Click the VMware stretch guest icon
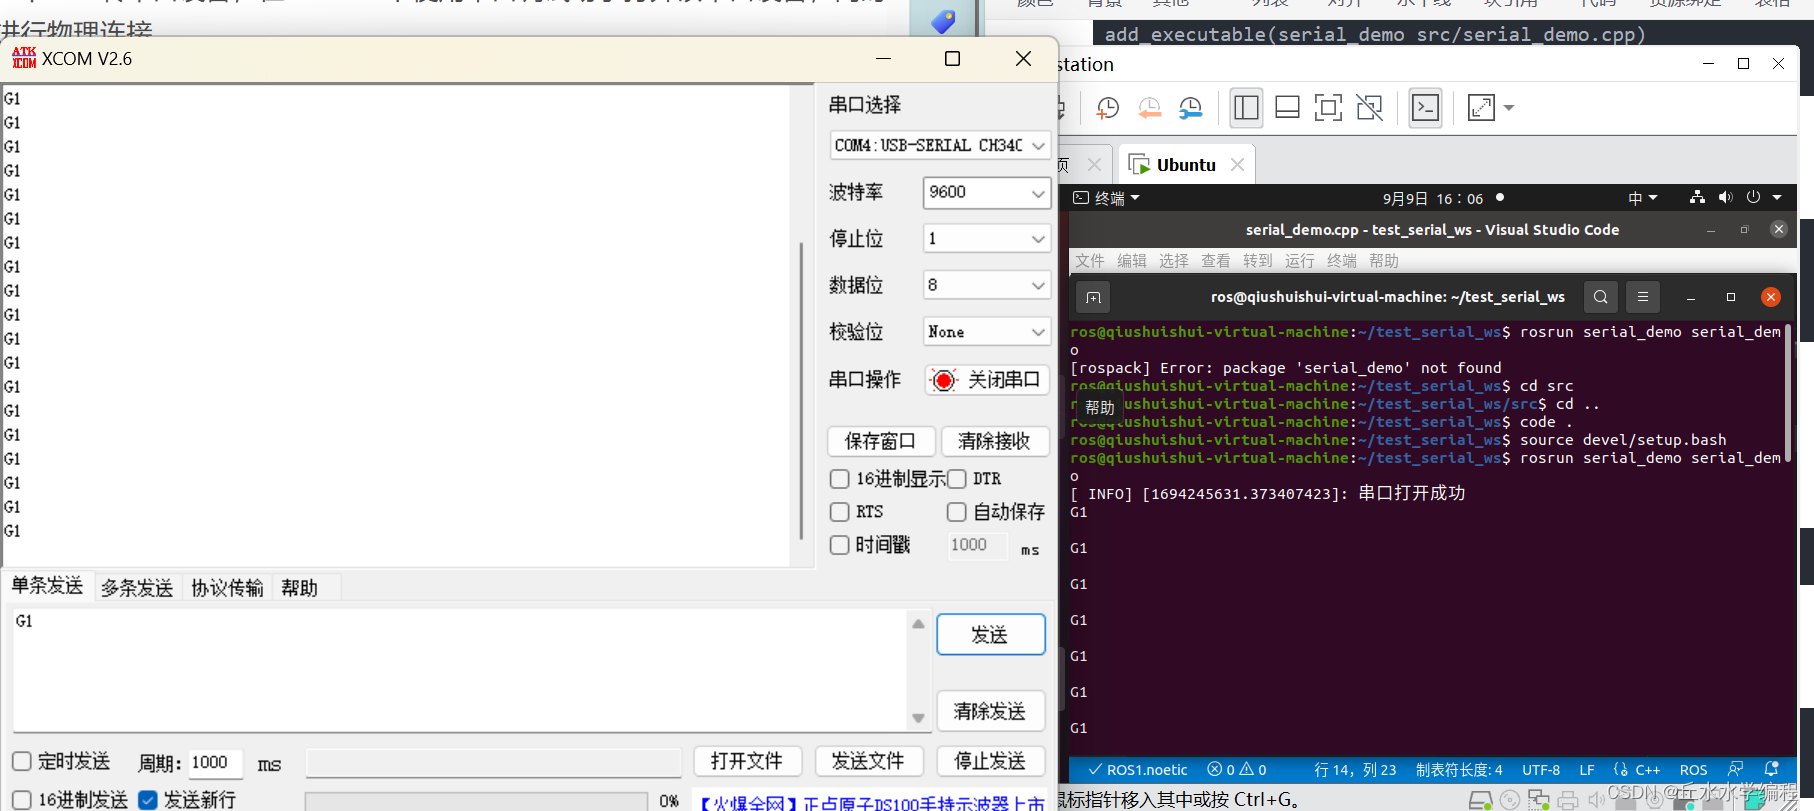This screenshot has width=1814, height=811. pyautogui.click(x=1481, y=108)
